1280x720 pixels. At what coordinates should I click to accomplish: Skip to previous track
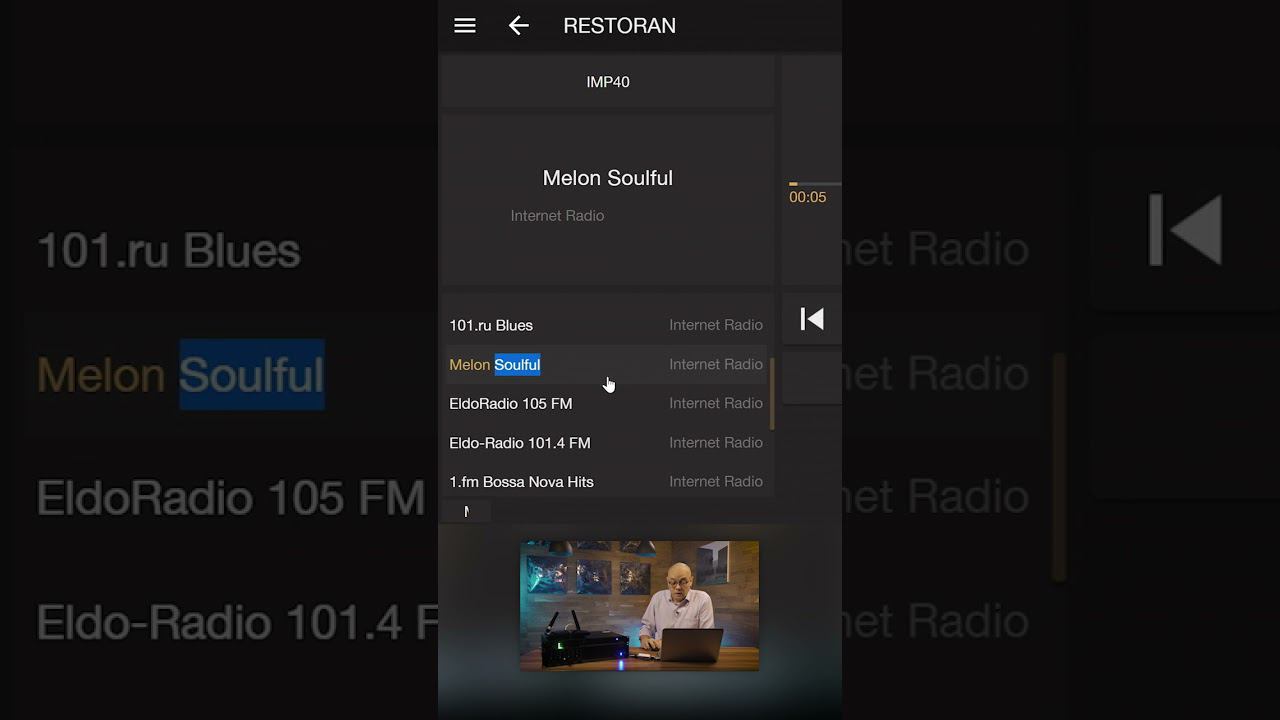pos(812,319)
